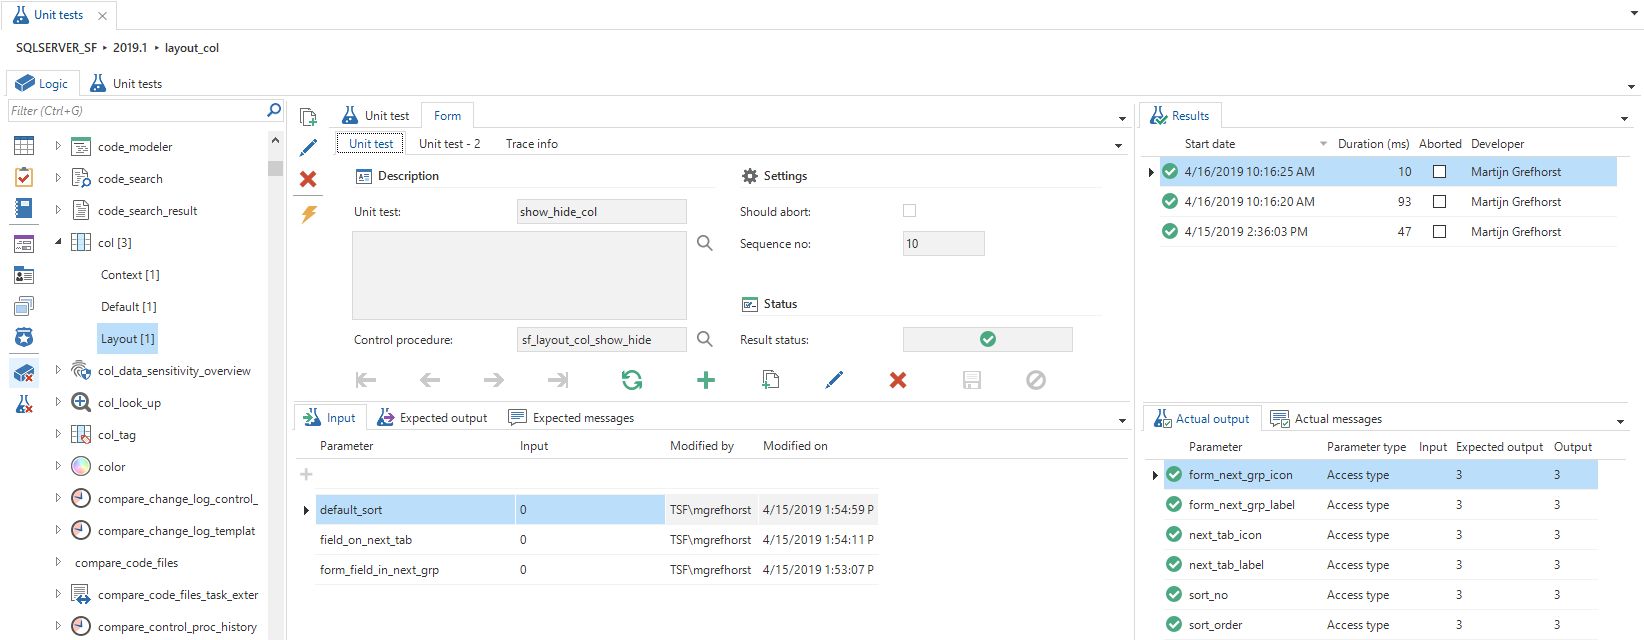Click the color wheel icon beside color
1644x640 pixels.
pos(81,467)
